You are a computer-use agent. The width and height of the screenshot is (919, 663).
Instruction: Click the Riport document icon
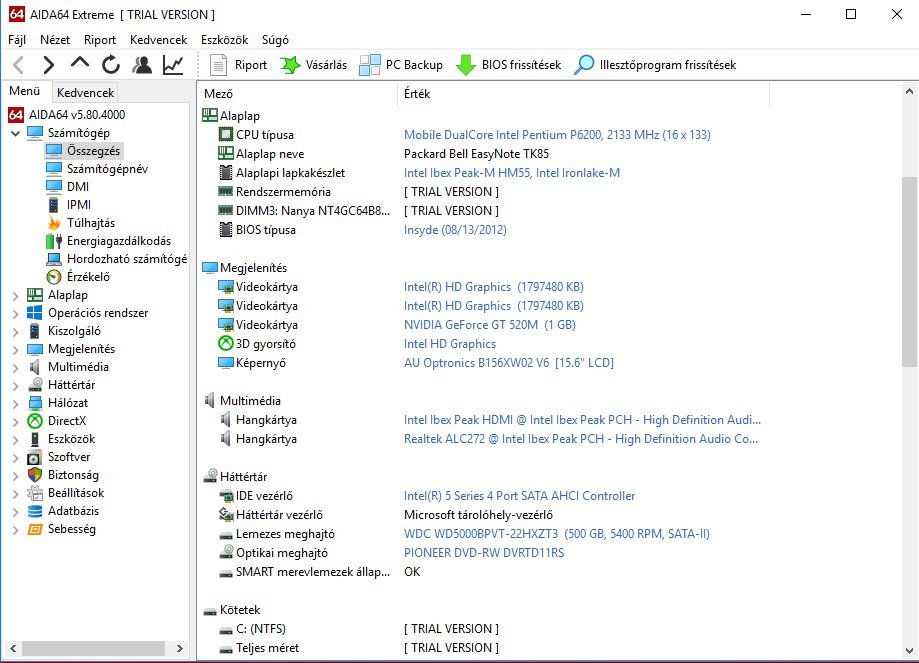click(x=218, y=64)
